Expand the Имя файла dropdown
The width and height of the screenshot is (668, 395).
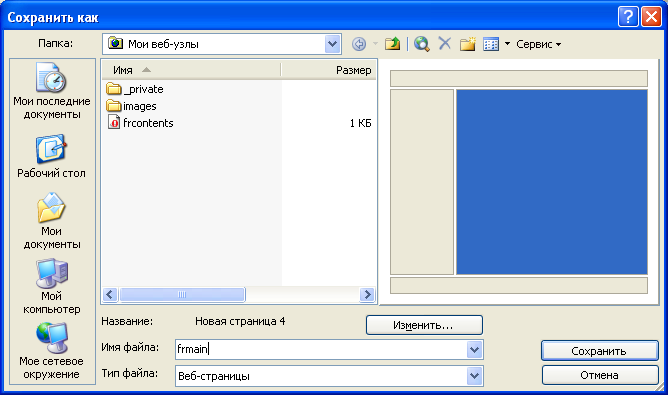[x=474, y=350]
